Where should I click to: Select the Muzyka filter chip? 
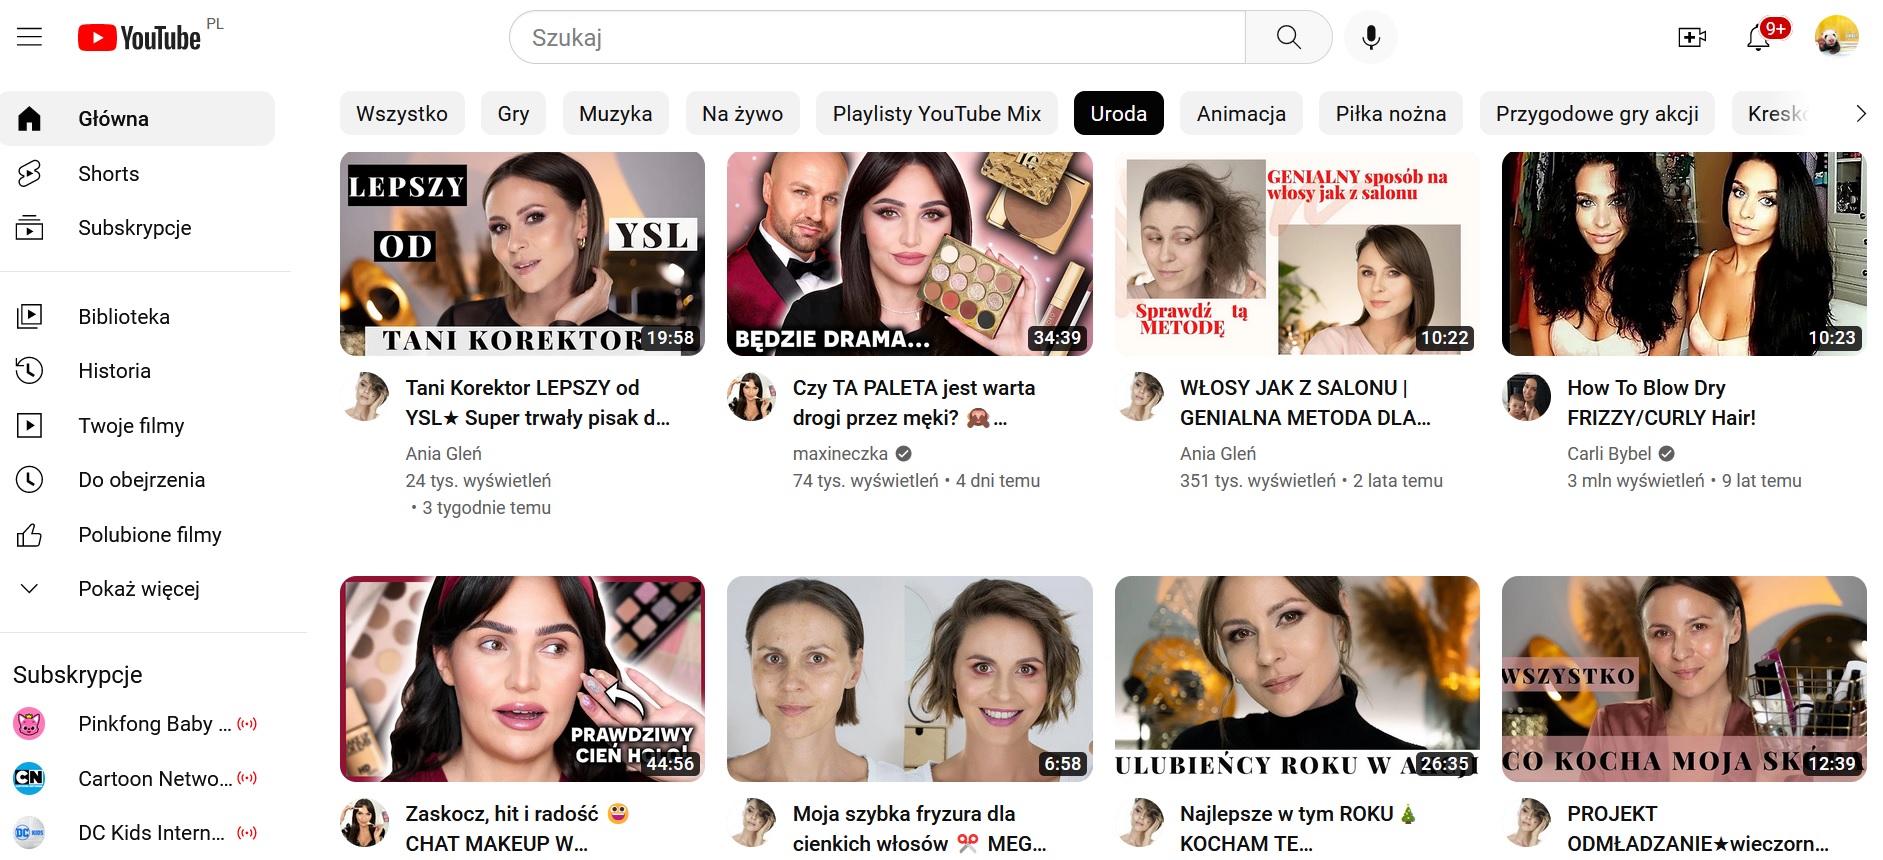click(615, 114)
